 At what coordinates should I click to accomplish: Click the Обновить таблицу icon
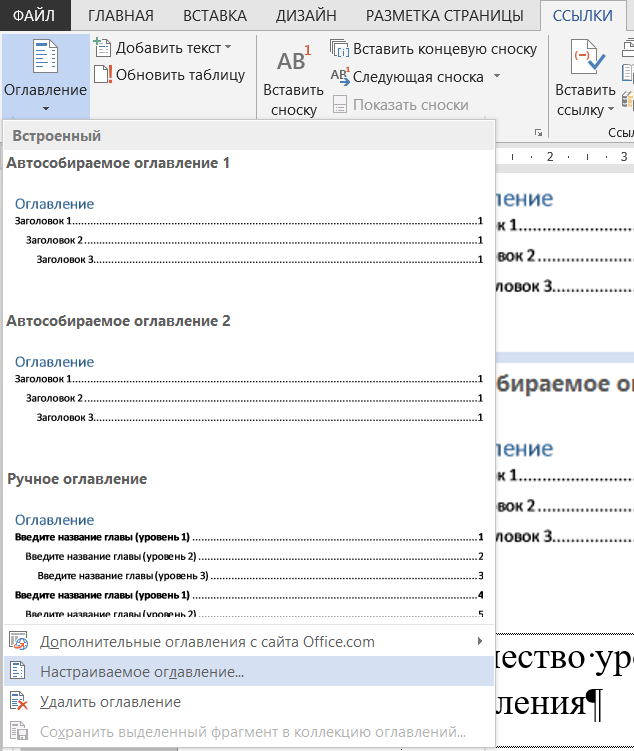(x=102, y=75)
